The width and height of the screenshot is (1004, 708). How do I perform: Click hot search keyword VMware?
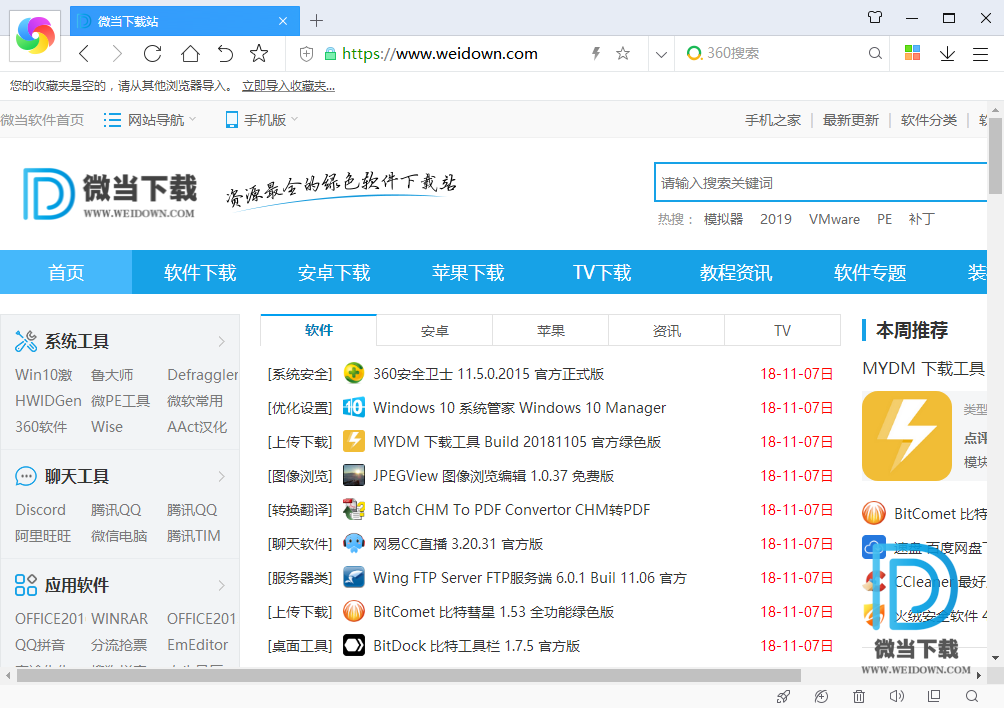tap(834, 220)
